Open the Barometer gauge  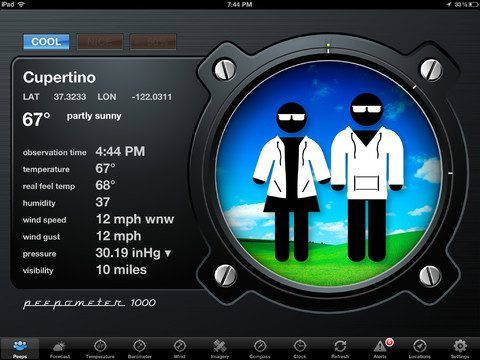(140, 349)
